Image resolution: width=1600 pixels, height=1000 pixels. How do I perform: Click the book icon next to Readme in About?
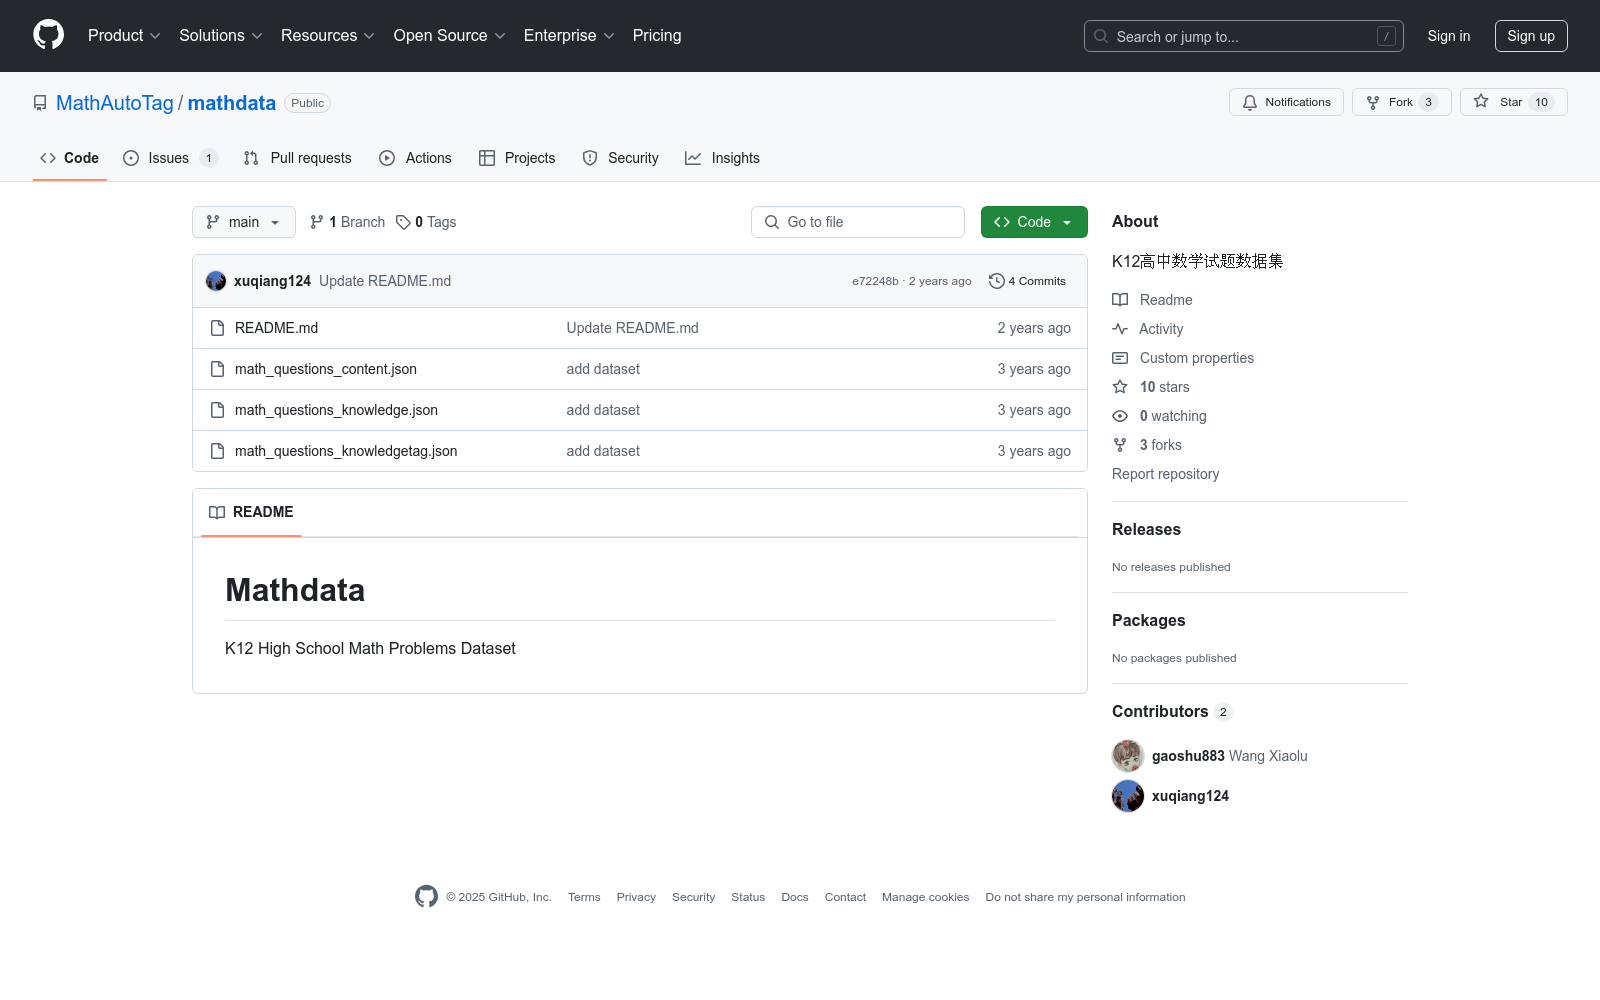click(1120, 300)
